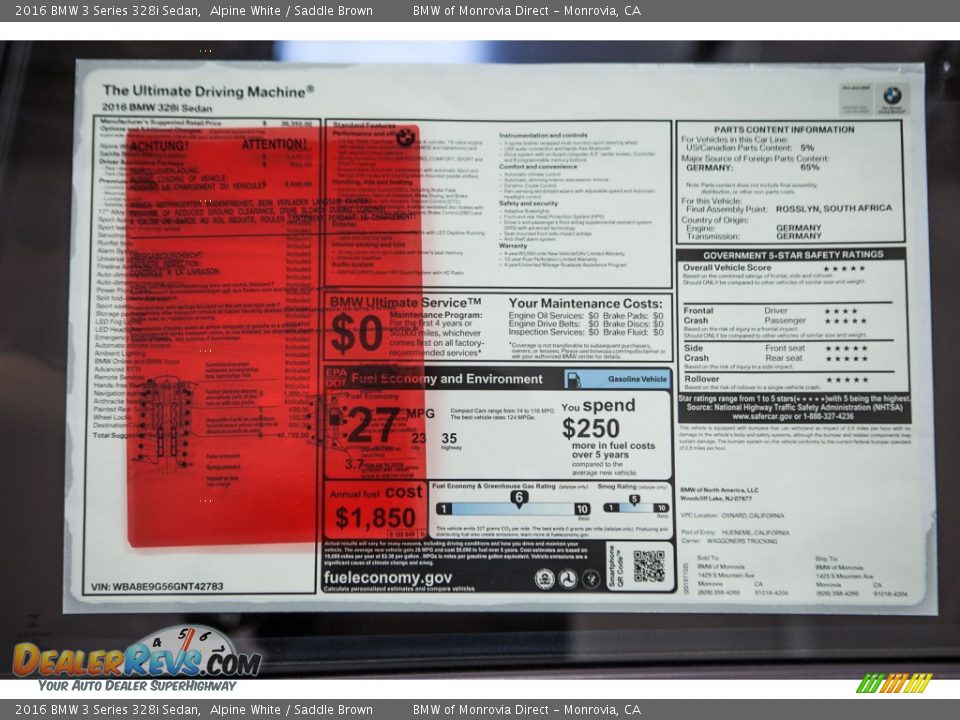Click the VIN number at the sticker bottom
This screenshot has height=720, width=960.
157,587
